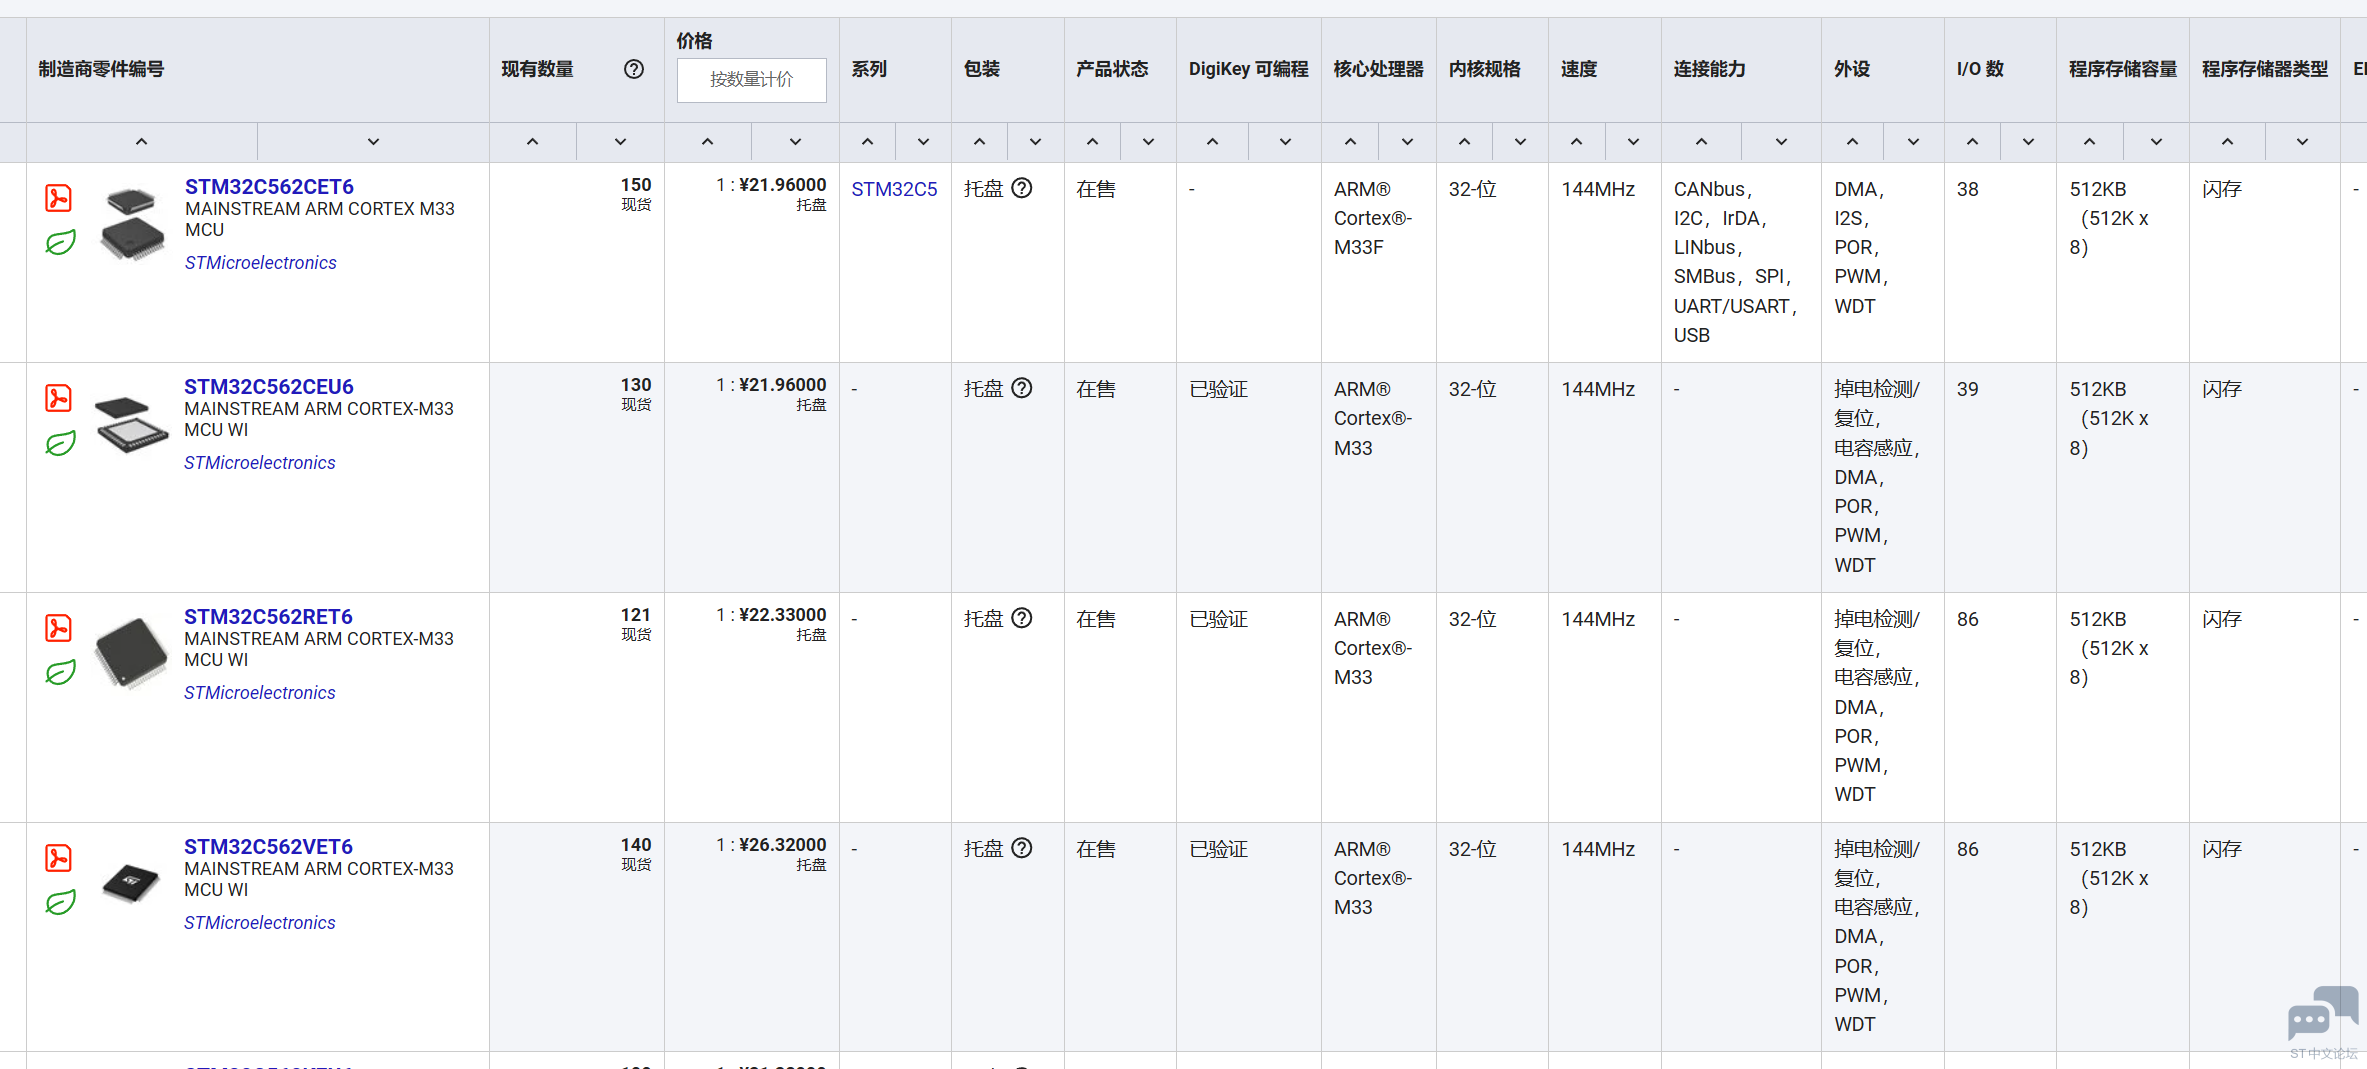Screen dimensions: 2367x1069
Task: Open the STM32C562CET6 part link
Action: 269,187
